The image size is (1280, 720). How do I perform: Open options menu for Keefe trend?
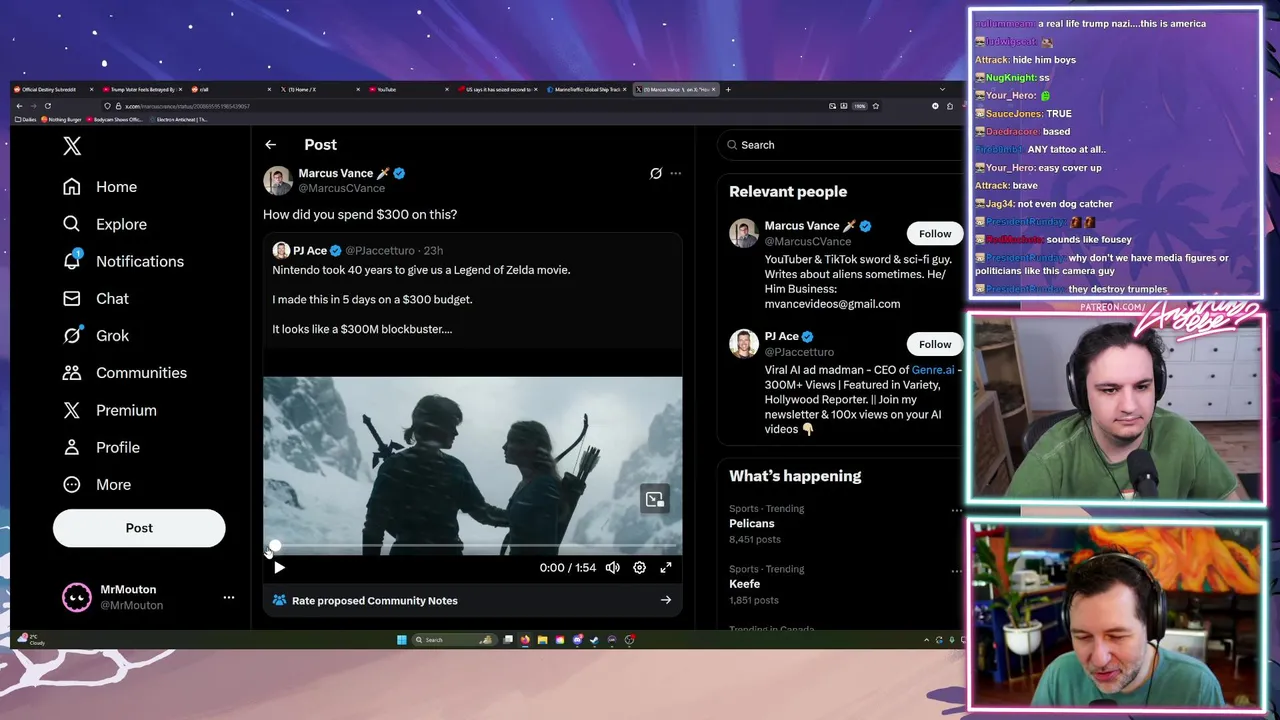click(x=956, y=571)
